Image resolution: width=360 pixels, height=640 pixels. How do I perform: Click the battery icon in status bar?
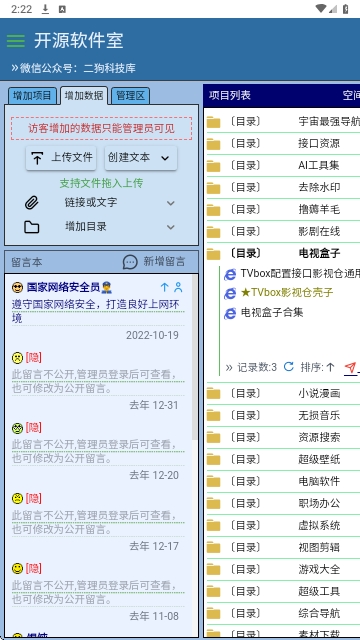click(x=346, y=9)
